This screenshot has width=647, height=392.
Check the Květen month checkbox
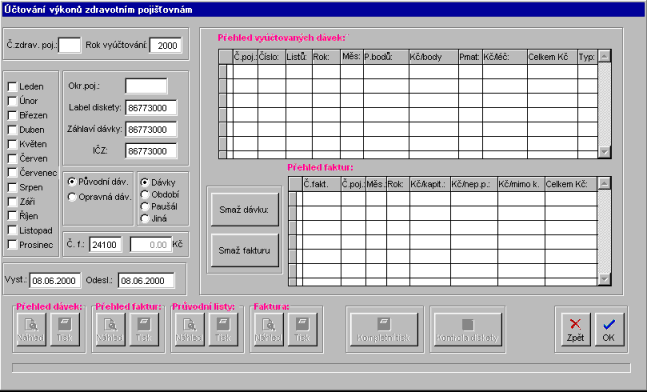(12, 144)
